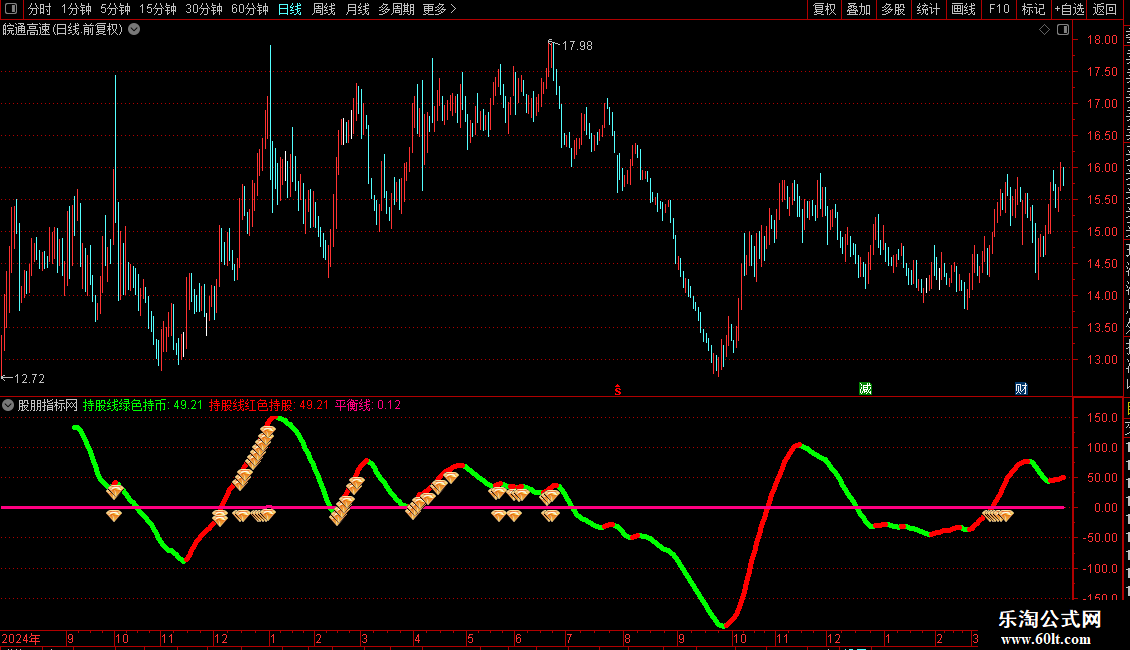Open dropdown beside 股朋指标网 indicator title
1130x650 pixels.
click(x=8, y=406)
